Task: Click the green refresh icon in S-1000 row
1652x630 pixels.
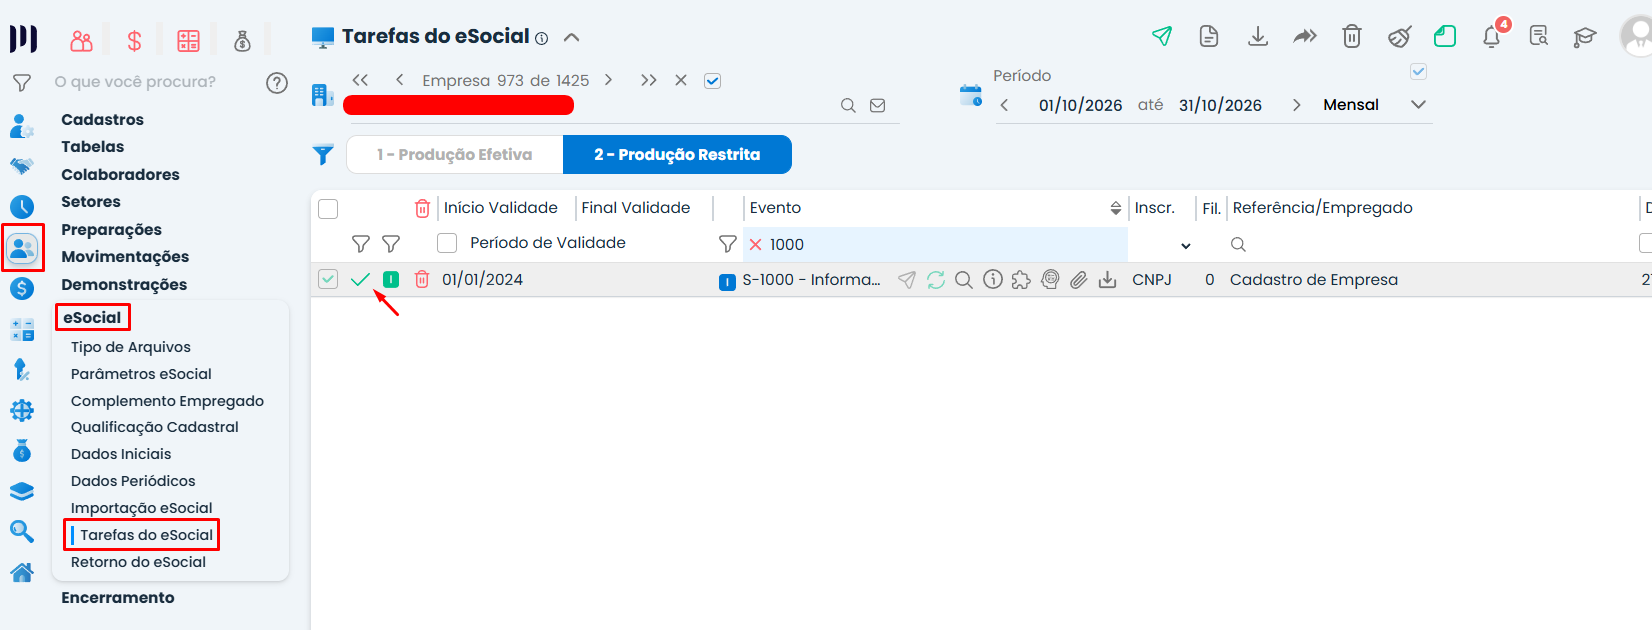Action: pyautogui.click(x=936, y=280)
